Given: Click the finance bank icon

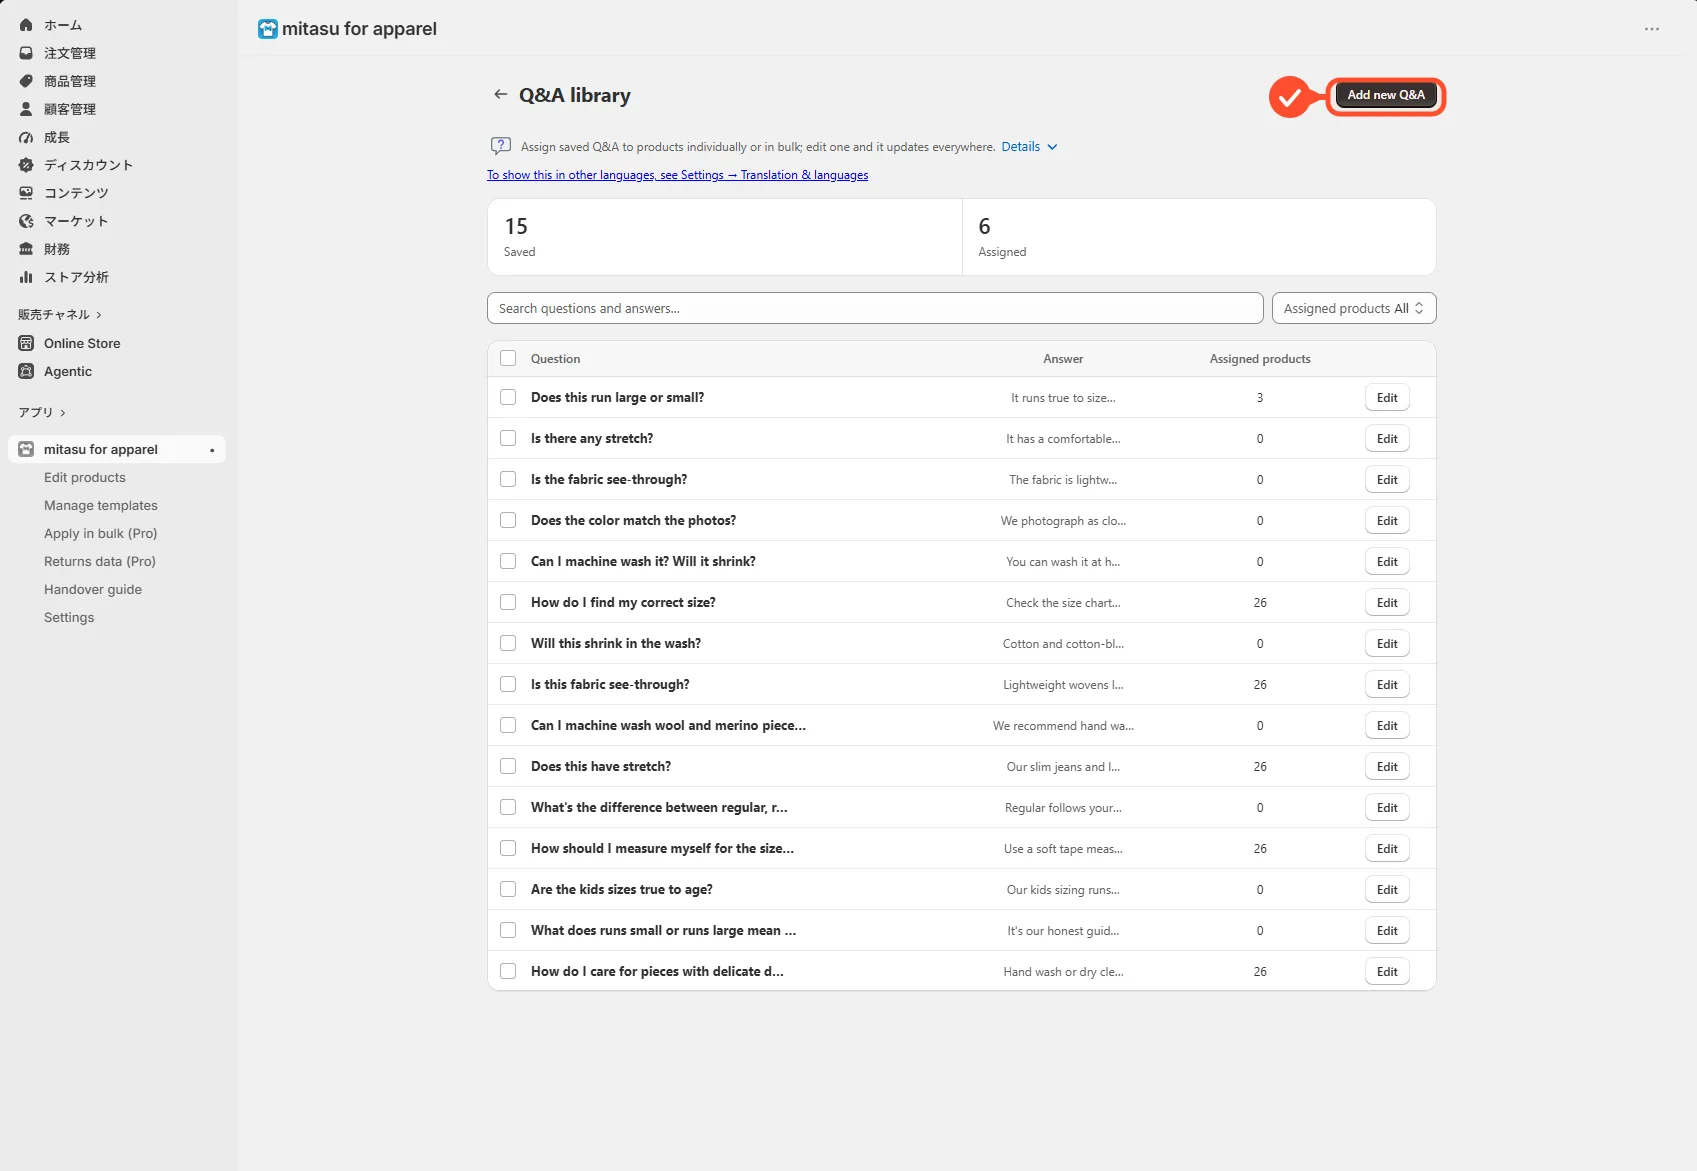Looking at the screenshot, I should click(x=26, y=249).
